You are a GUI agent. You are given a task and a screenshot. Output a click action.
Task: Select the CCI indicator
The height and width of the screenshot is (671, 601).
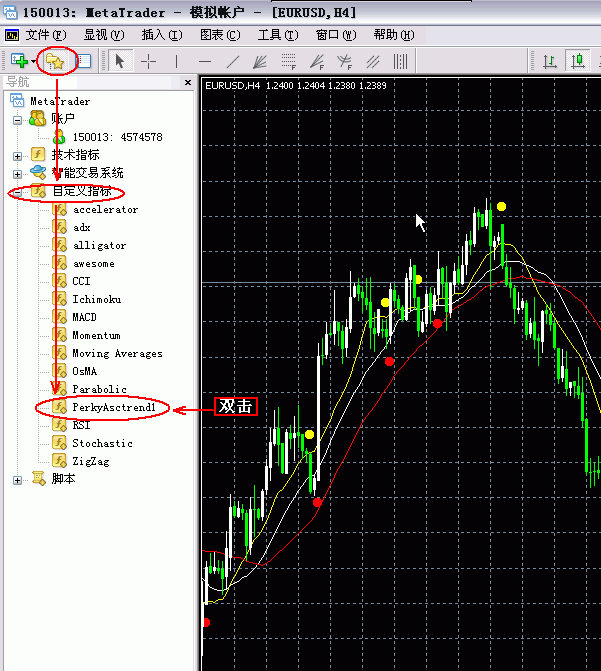[x=81, y=281]
